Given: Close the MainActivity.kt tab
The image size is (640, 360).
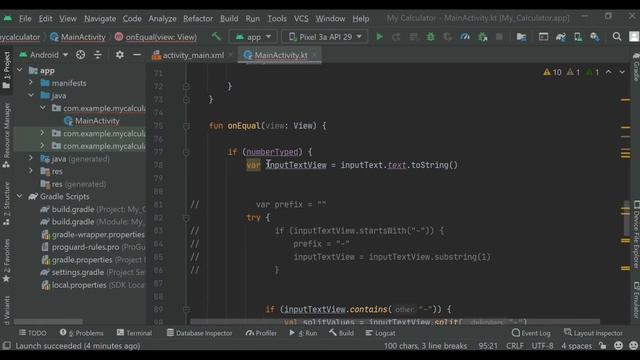Looking at the screenshot, I should click(314, 55).
